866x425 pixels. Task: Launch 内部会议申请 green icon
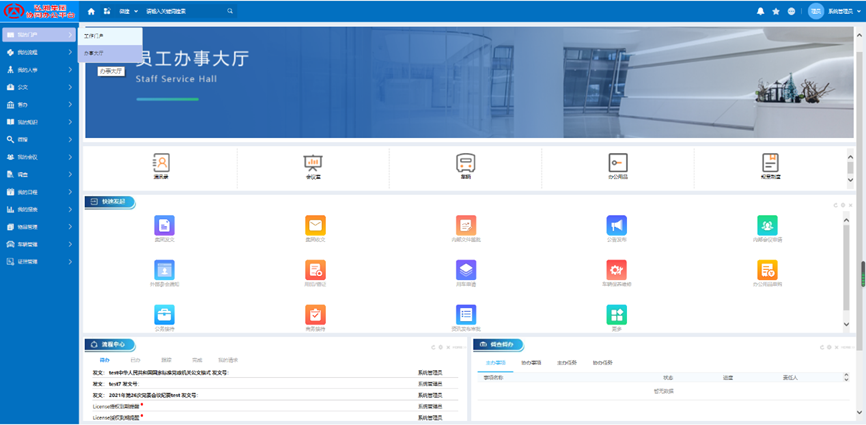[767, 225]
